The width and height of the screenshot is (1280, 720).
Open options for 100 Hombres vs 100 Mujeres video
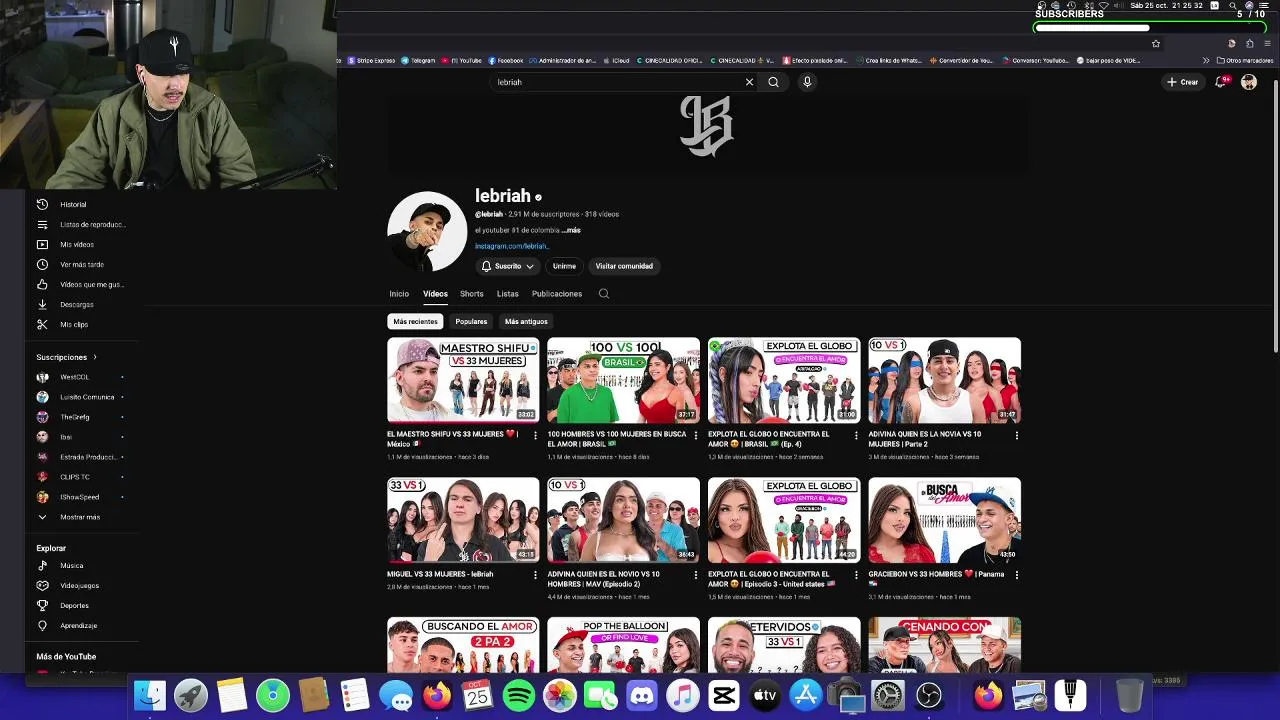(696, 435)
